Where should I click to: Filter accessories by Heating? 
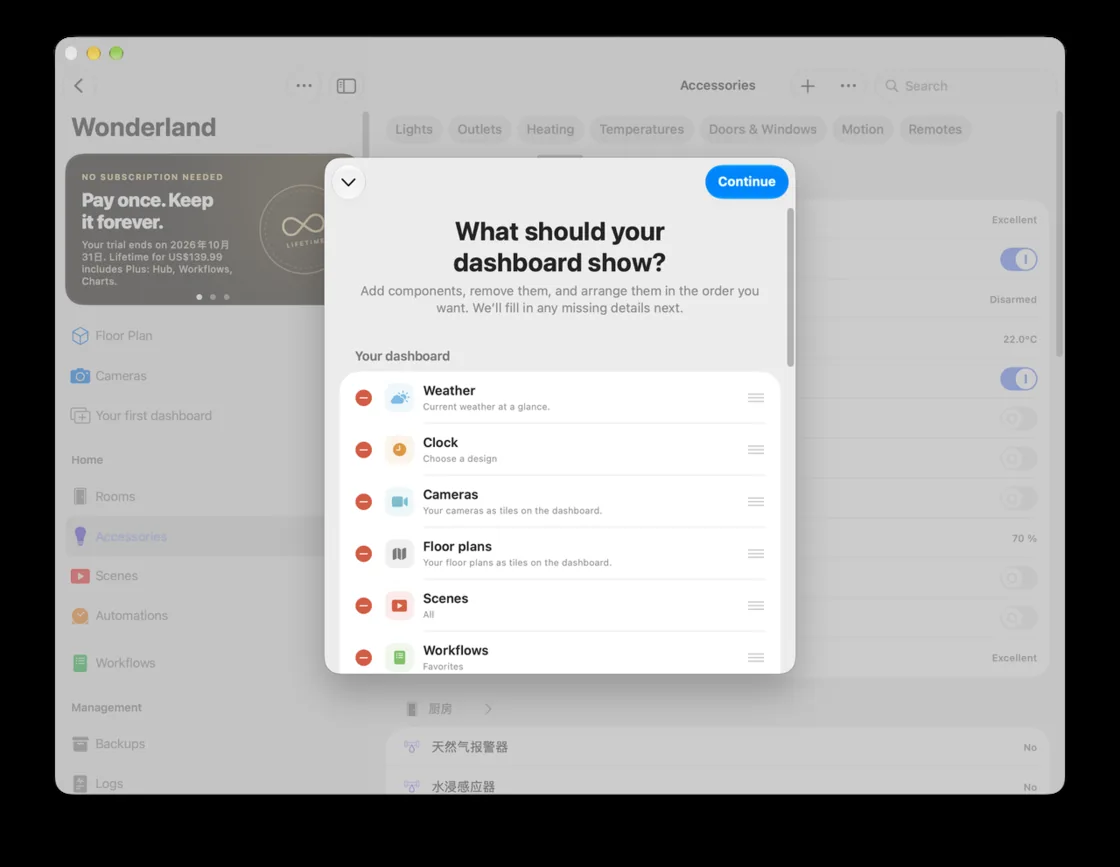pyautogui.click(x=550, y=129)
